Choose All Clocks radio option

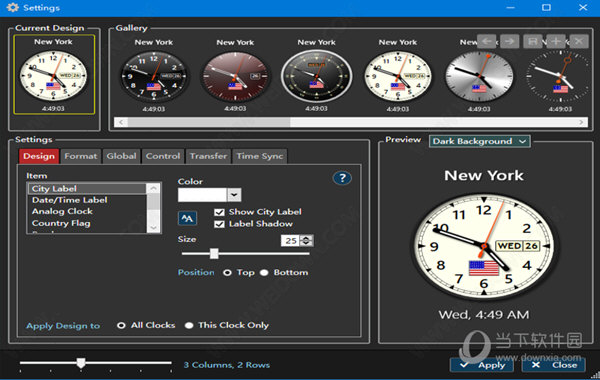[121, 326]
